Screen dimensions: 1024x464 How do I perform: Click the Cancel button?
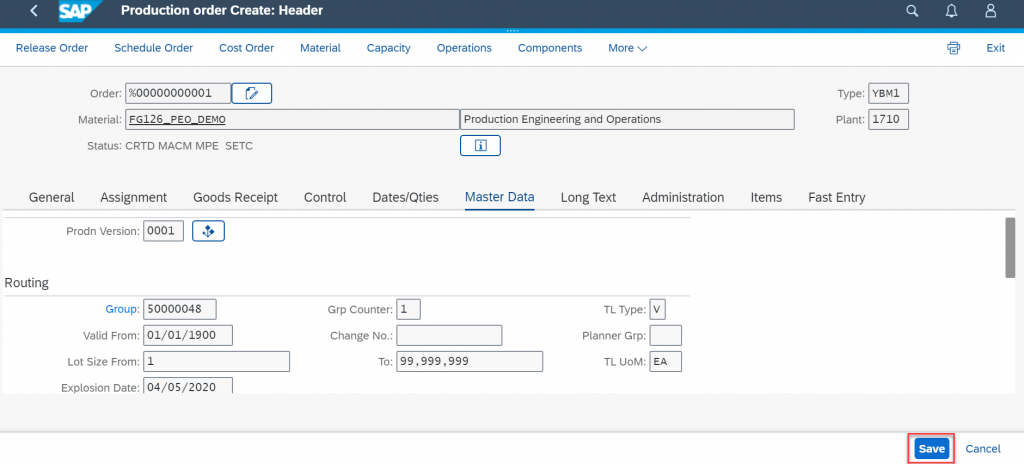pos(983,449)
